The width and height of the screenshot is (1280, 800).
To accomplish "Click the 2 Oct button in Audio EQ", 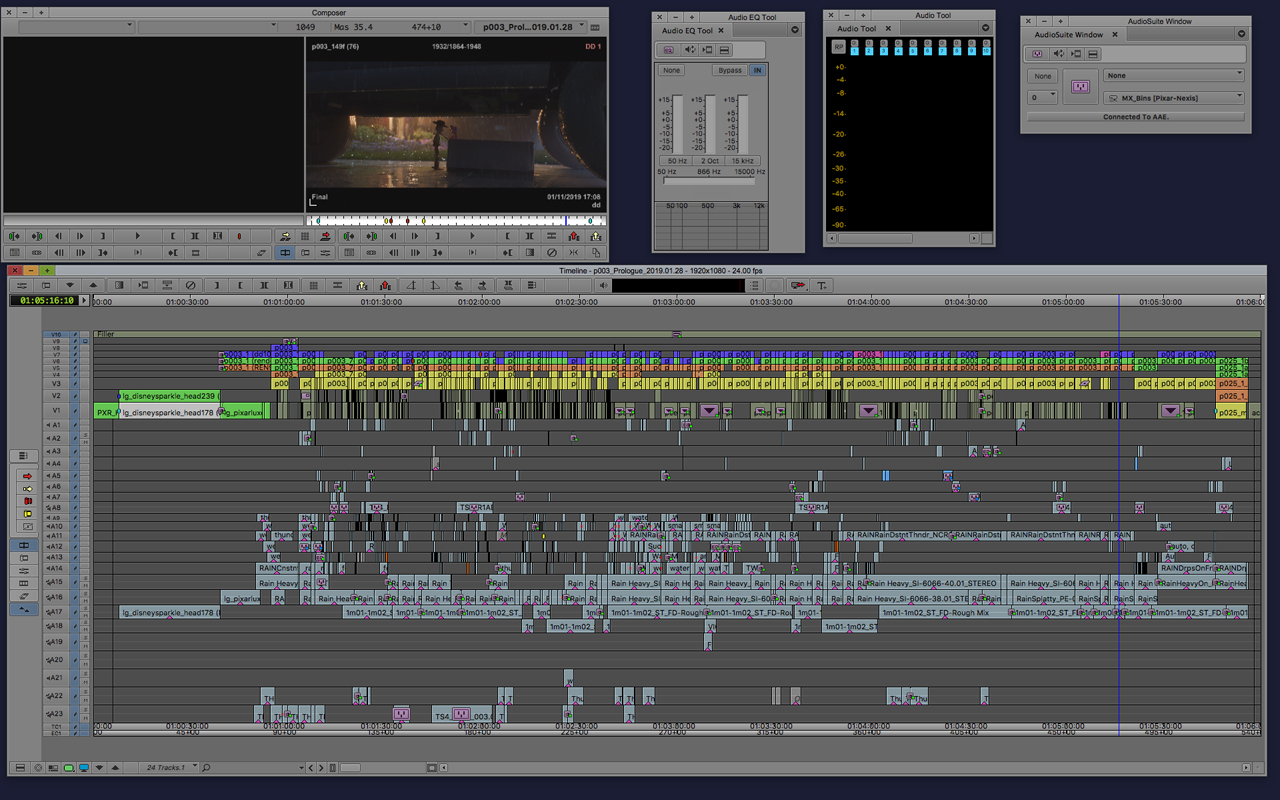I will click(710, 161).
